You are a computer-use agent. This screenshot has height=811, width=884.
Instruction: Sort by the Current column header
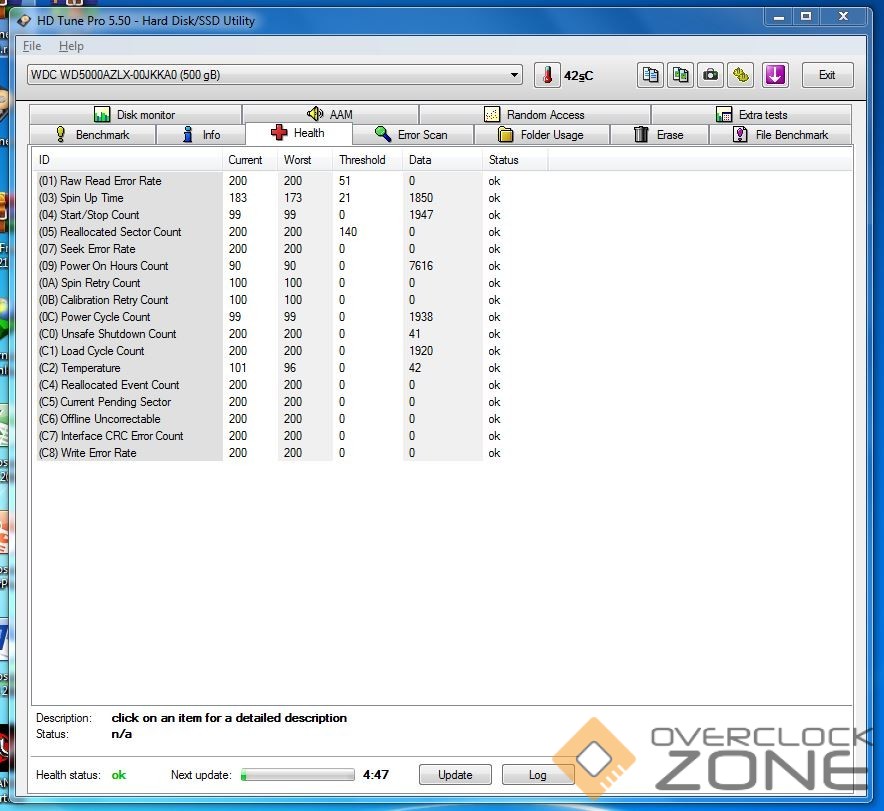(x=250, y=160)
